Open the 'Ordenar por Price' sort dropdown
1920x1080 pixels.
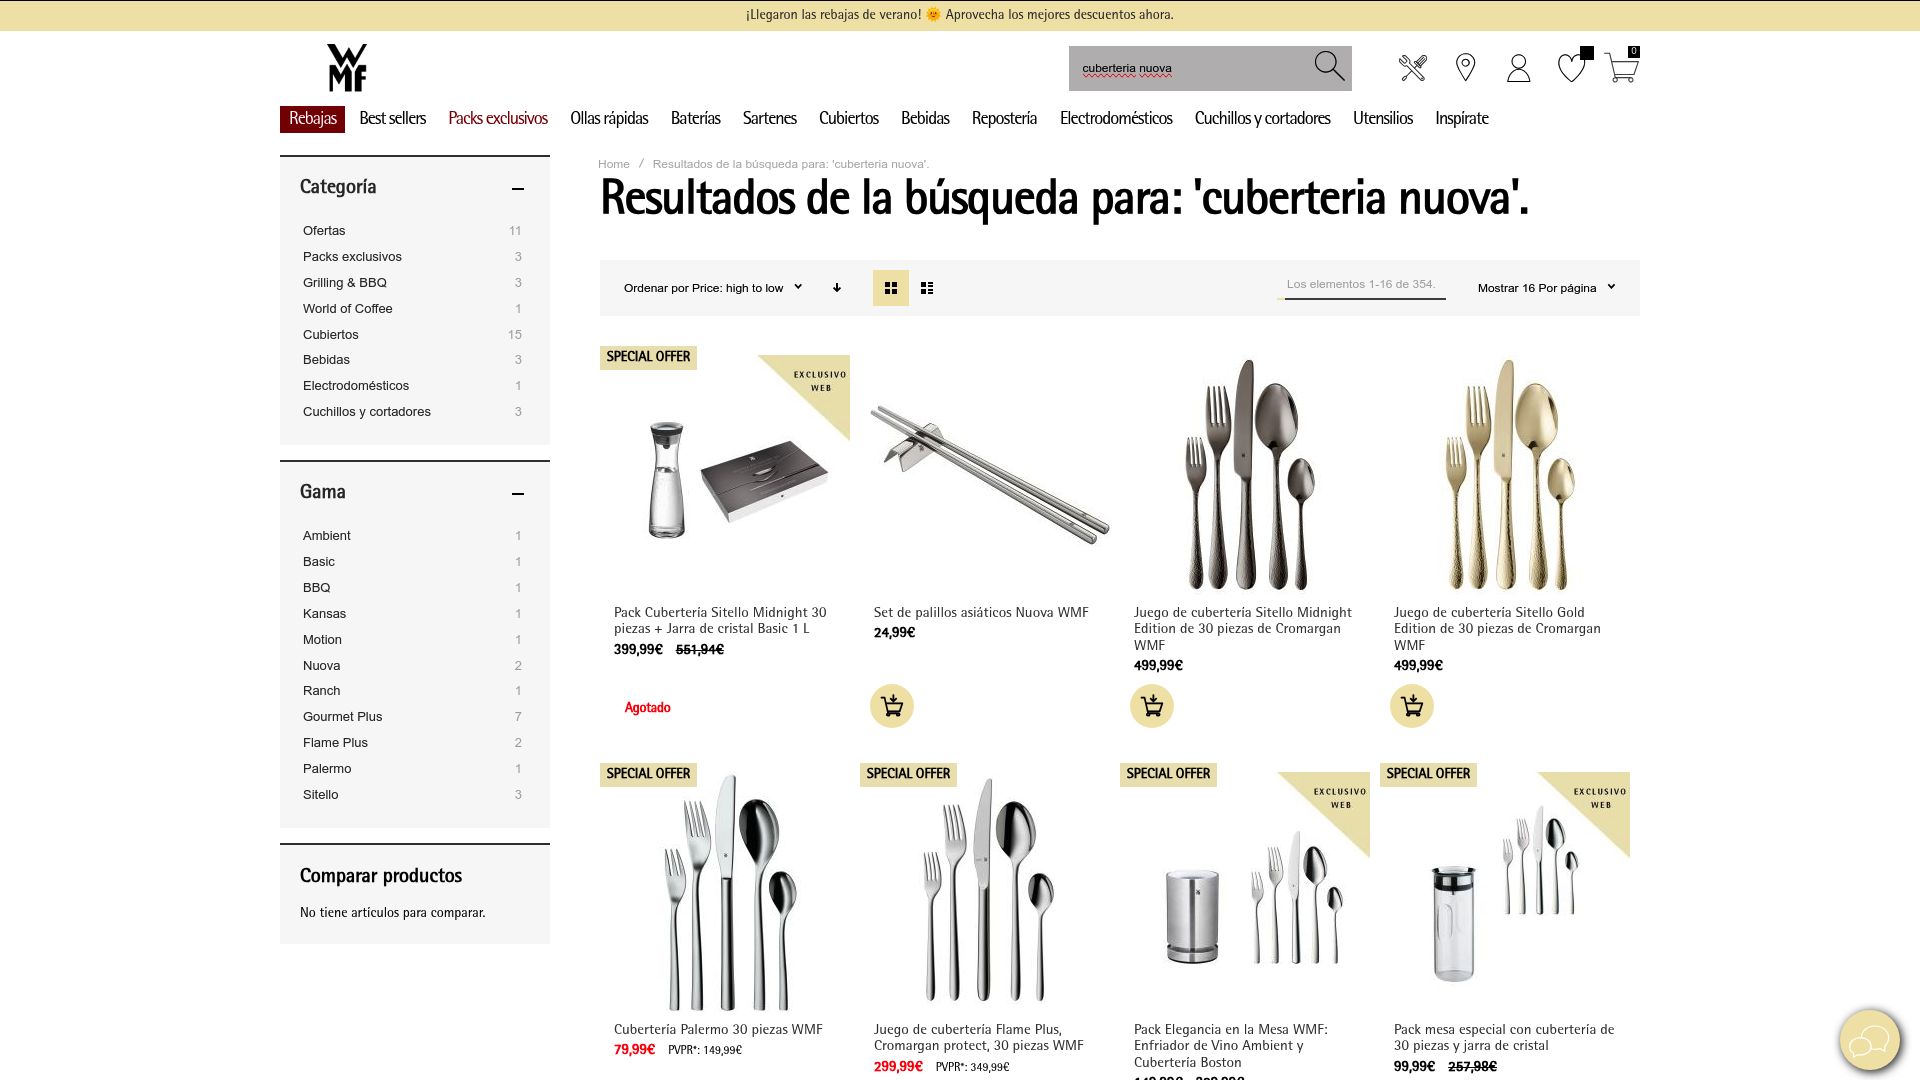click(x=713, y=288)
